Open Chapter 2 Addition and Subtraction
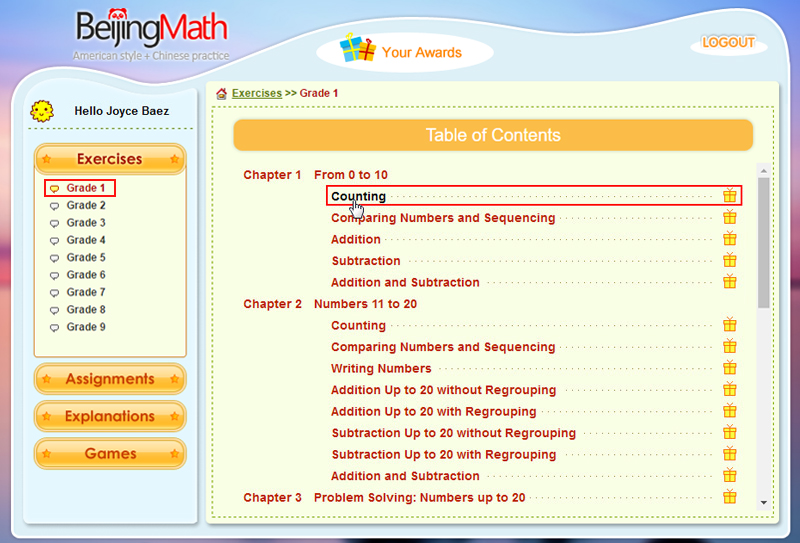The image size is (800, 543). point(405,476)
